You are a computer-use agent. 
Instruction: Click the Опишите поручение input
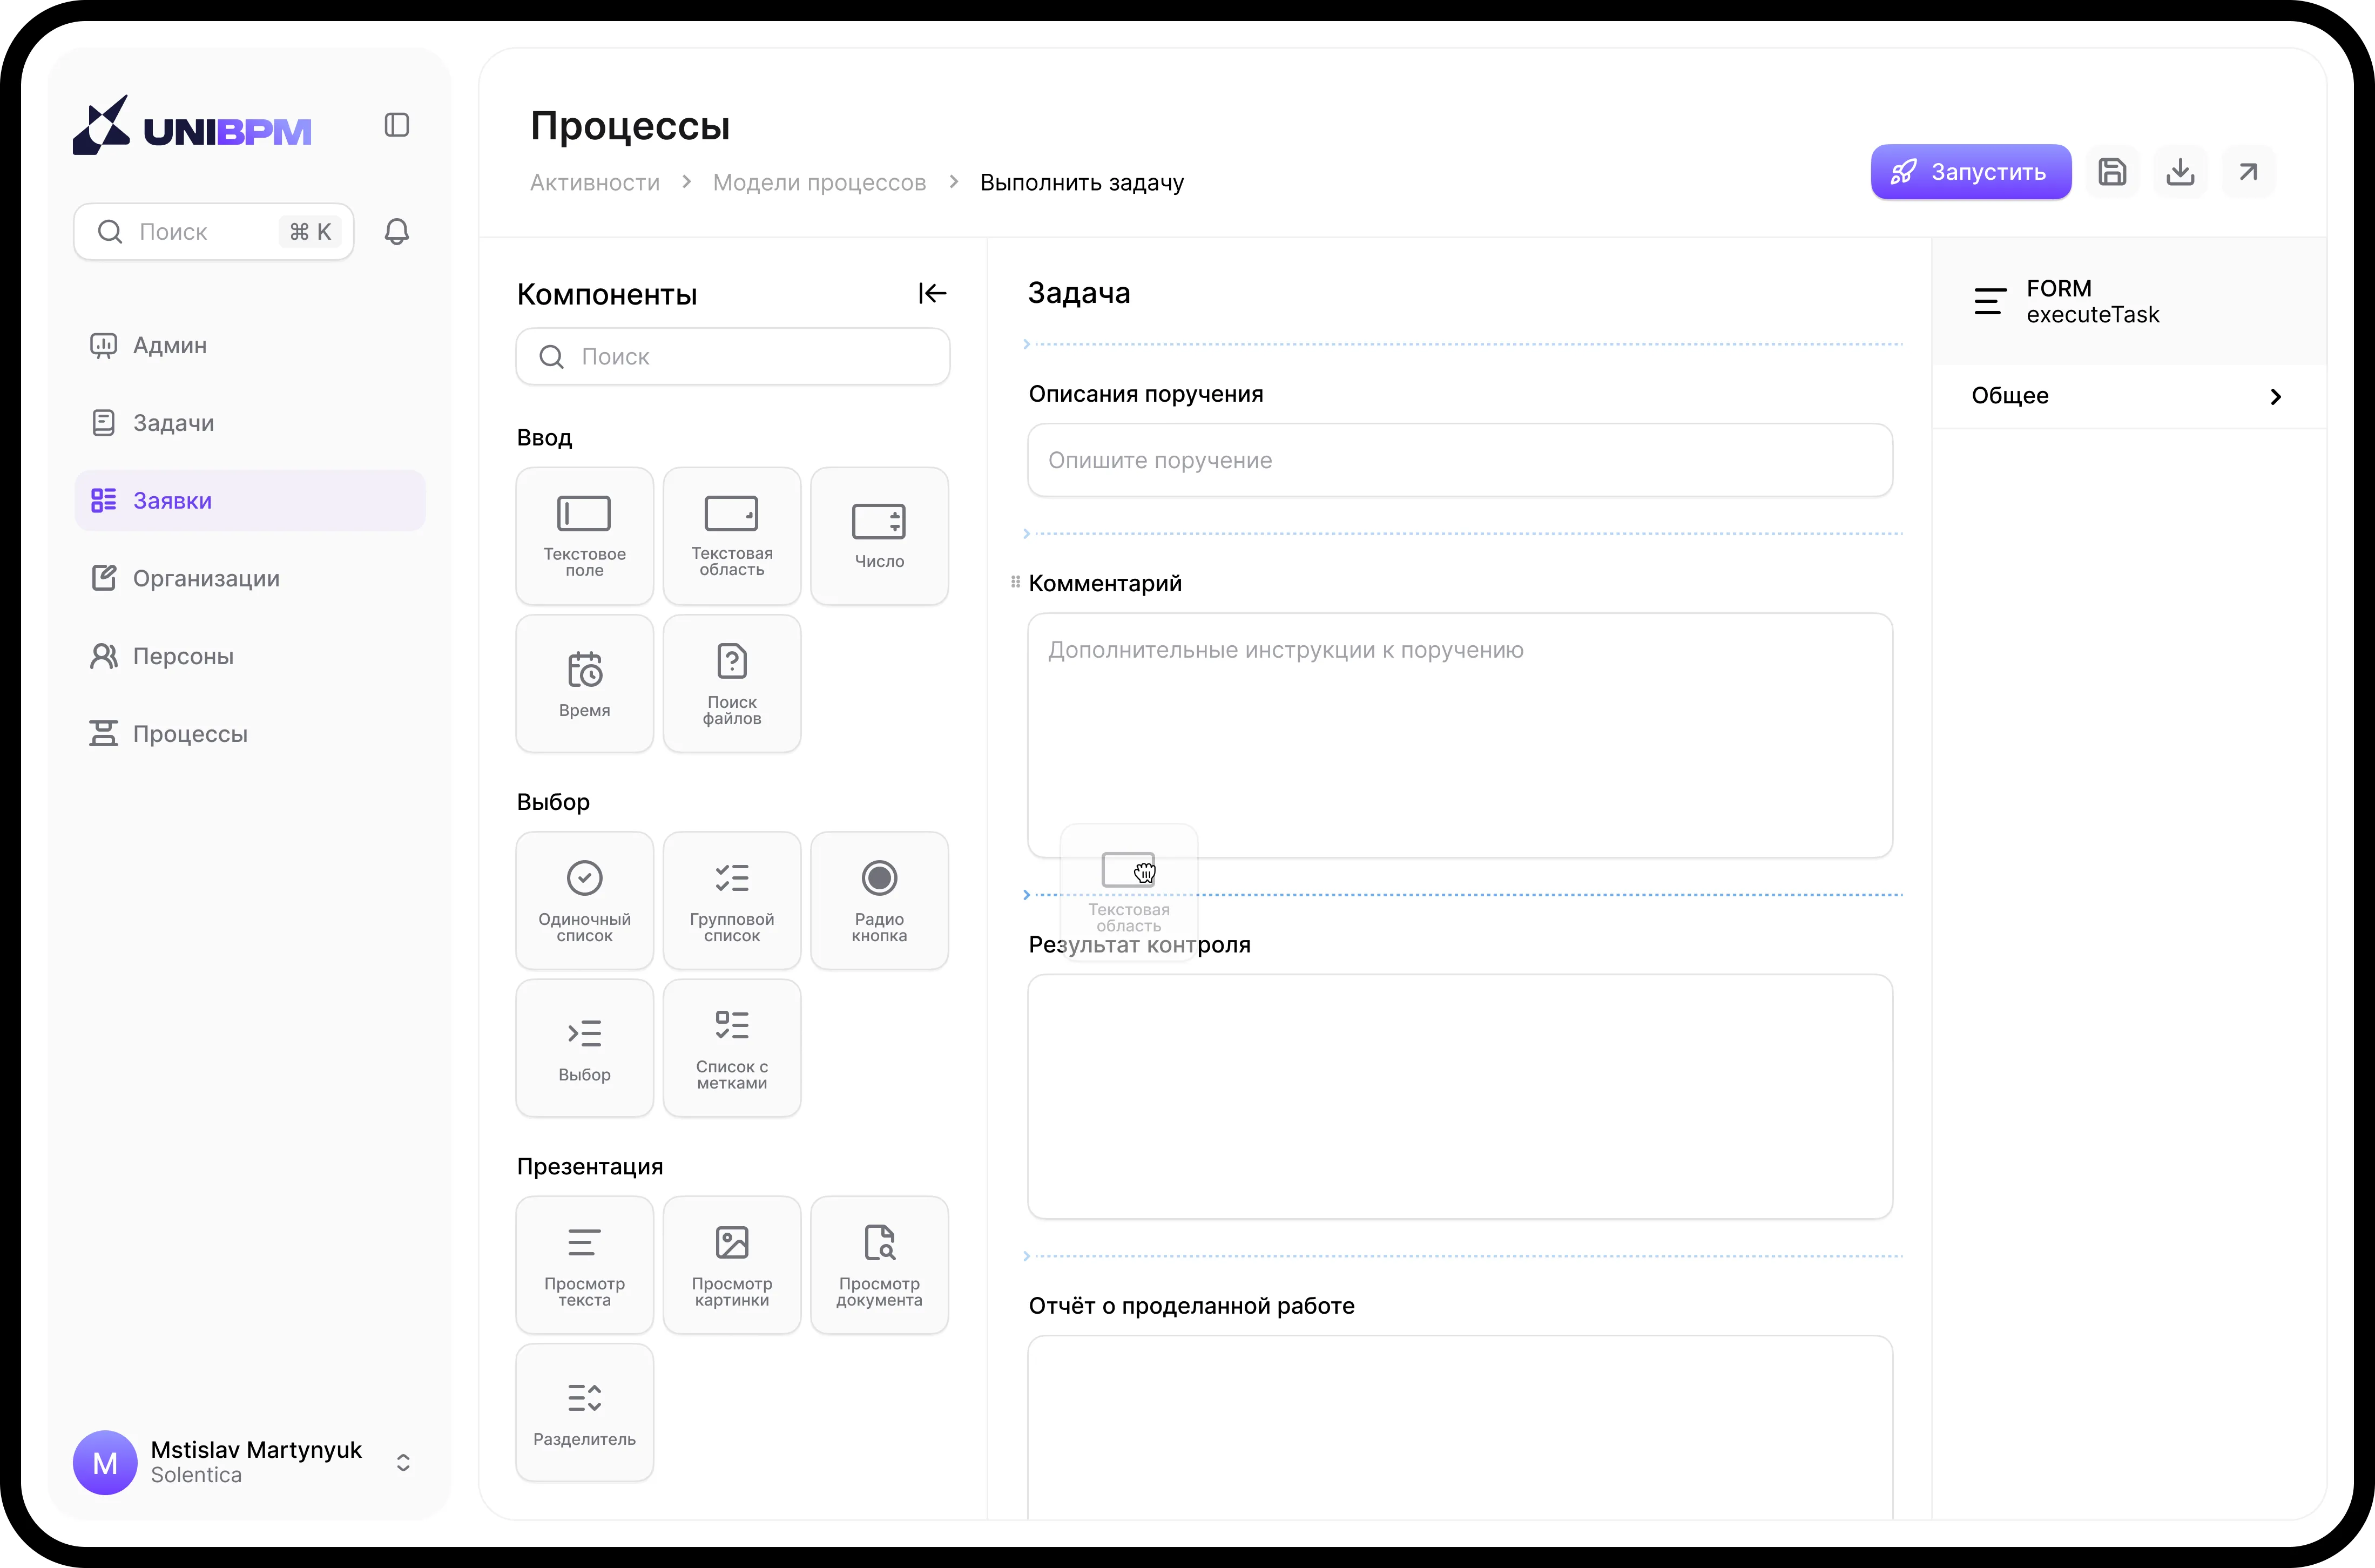coord(1459,461)
